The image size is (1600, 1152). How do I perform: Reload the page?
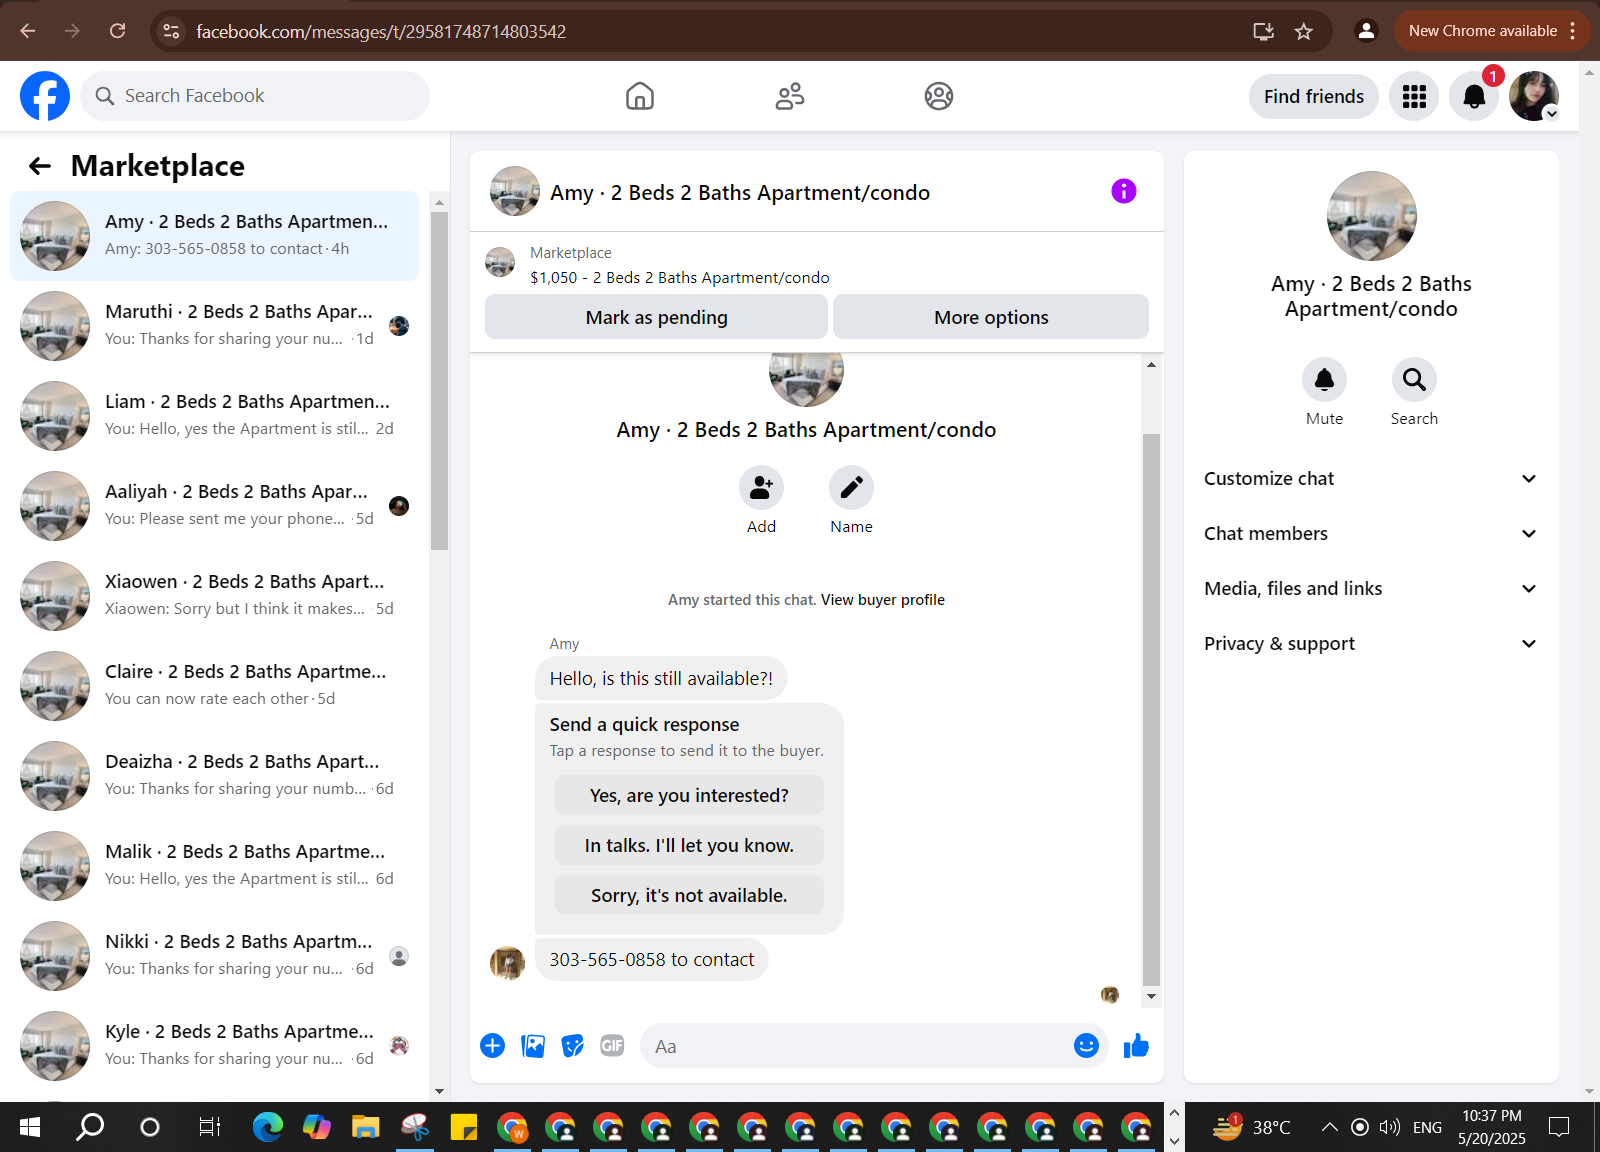coord(118,31)
